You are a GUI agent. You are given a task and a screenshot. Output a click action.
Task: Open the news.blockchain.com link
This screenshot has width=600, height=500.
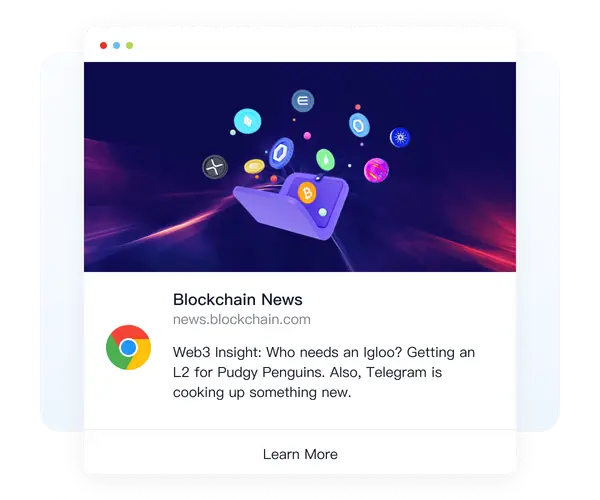pyautogui.click(x=241, y=319)
